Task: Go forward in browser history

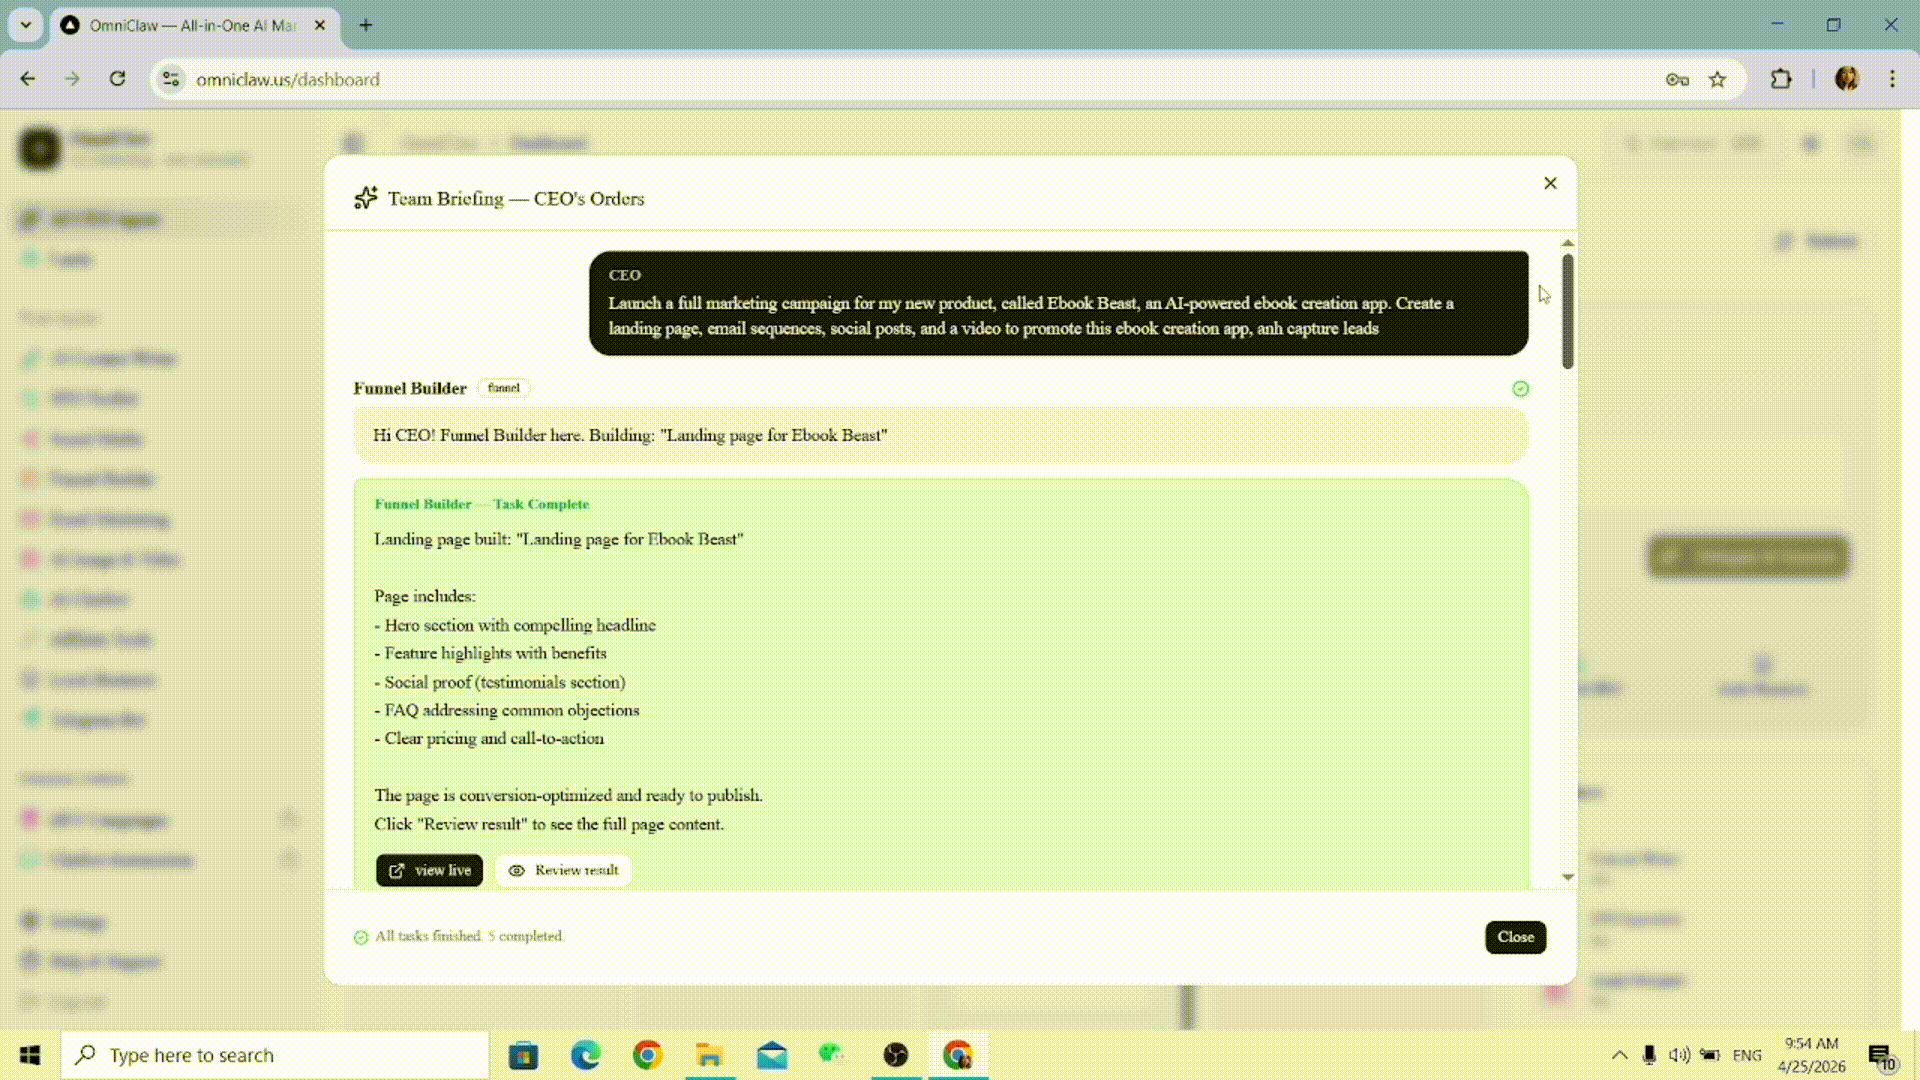Action: pyautogui.click(x=72, y=79)
